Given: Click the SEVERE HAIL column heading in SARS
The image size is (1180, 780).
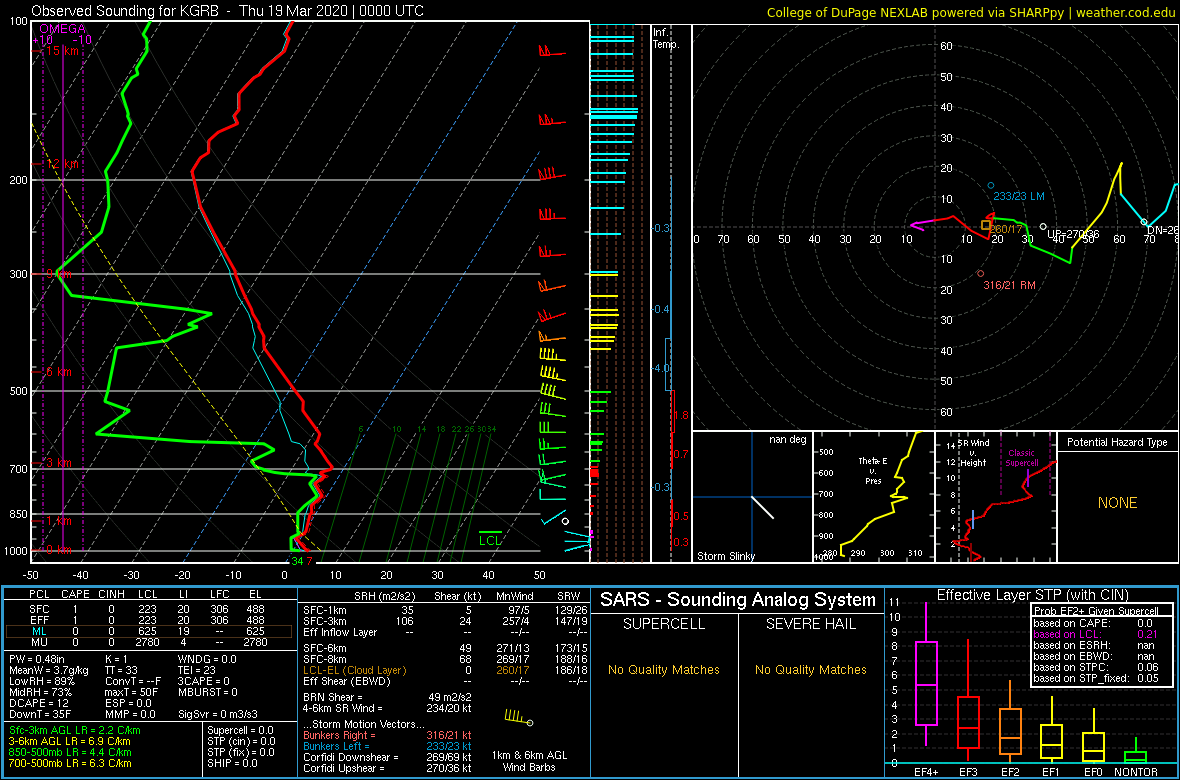Looking at the screenshot, I should tap(811, 624).
